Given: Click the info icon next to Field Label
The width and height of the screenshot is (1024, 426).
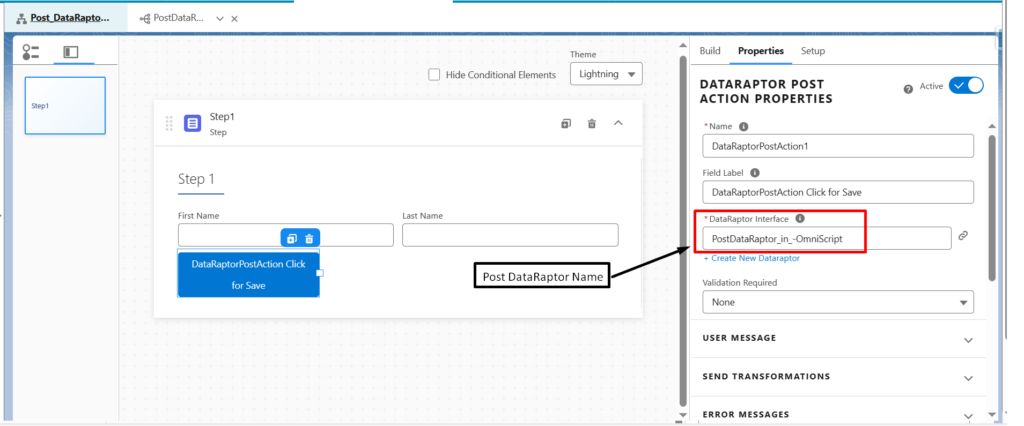Looking at the screenshot, I should [x=755, y=173].
